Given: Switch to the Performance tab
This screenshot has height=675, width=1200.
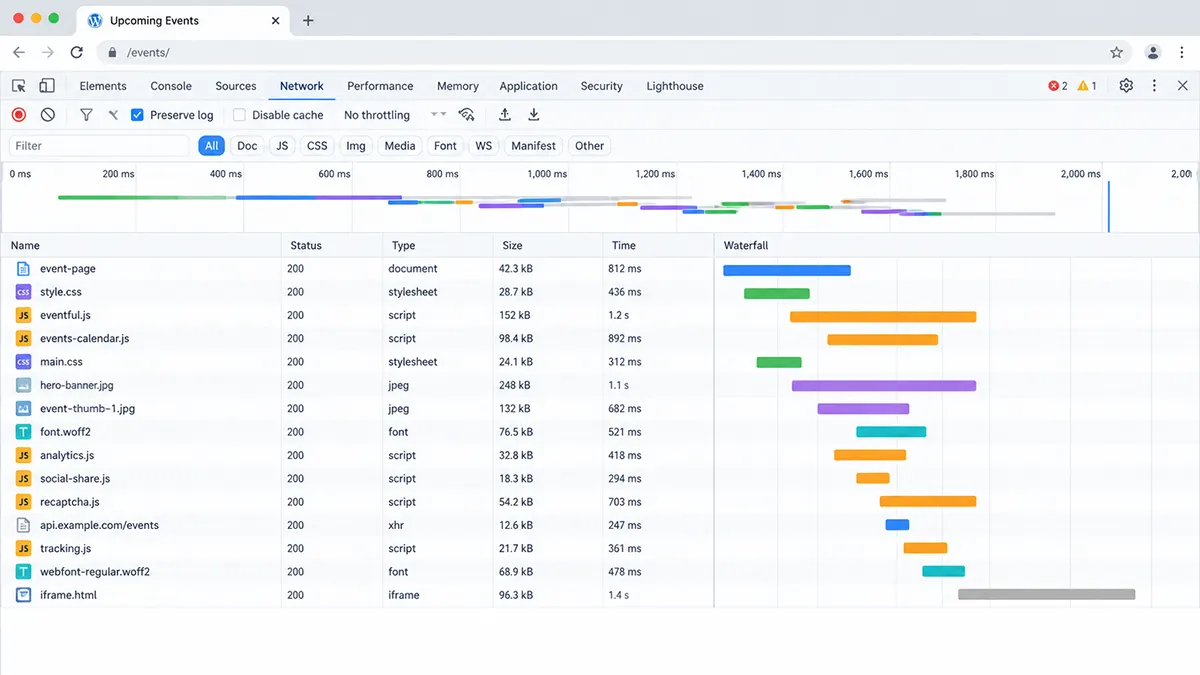Looking at the screenshot, I should (x=380, y=86).
